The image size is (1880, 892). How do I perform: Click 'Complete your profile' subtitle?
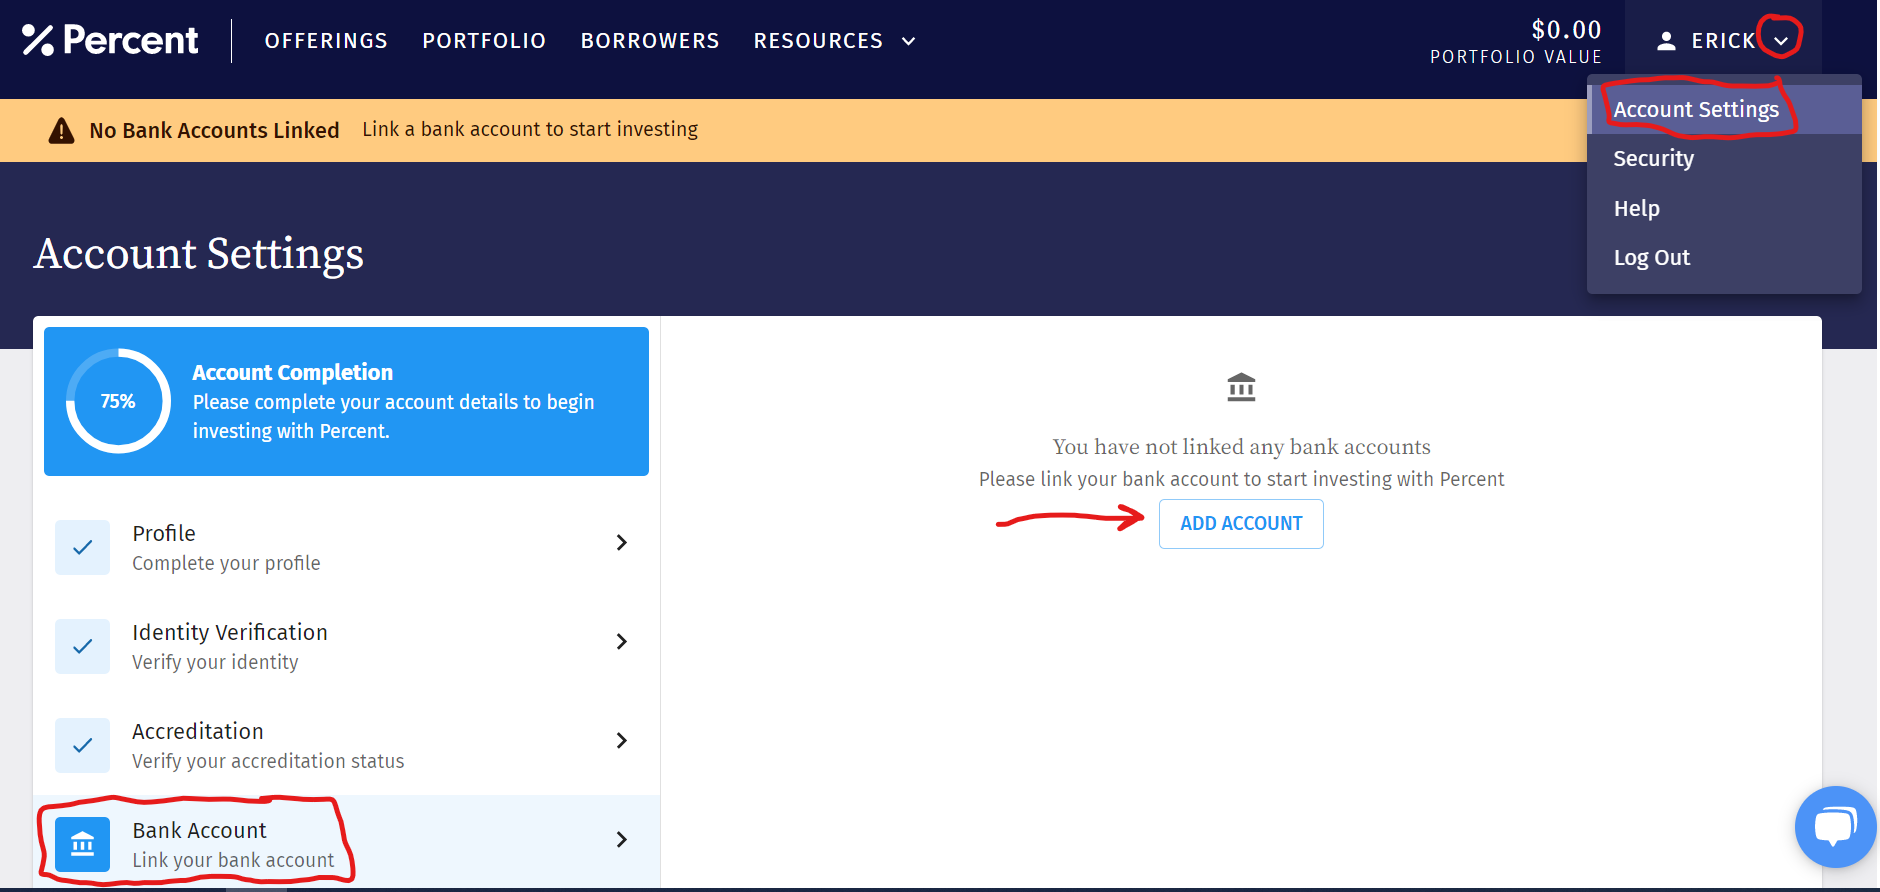point(226,563)
